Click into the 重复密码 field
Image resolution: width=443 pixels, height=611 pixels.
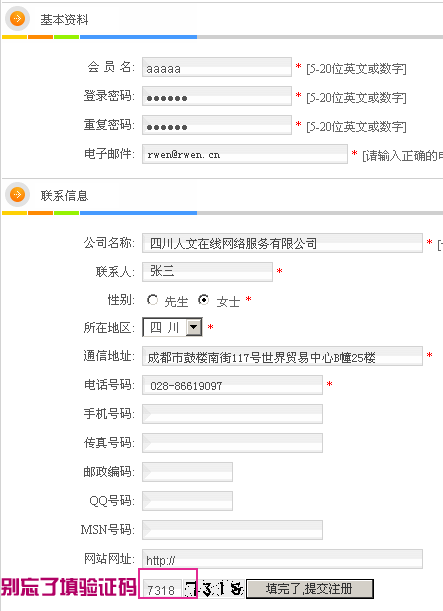[x=217, y=125]
